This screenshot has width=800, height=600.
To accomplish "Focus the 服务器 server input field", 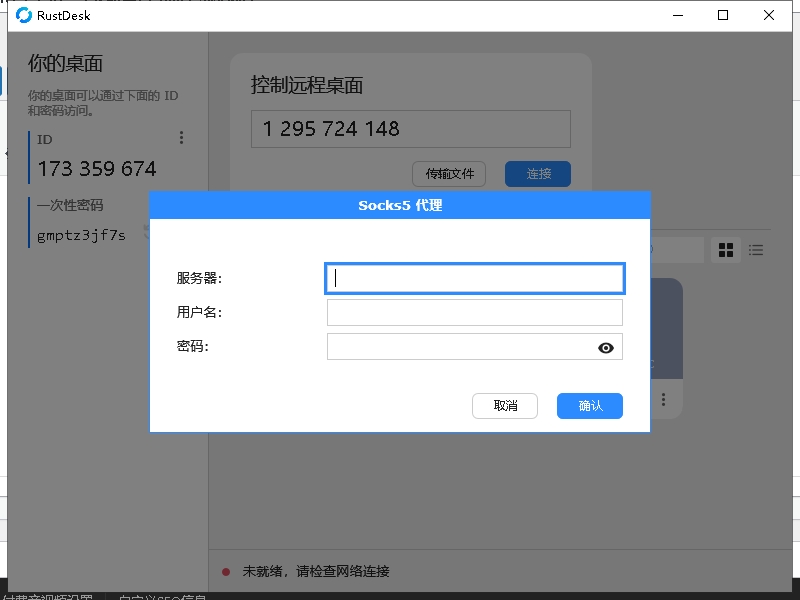I will coord(474,279).
